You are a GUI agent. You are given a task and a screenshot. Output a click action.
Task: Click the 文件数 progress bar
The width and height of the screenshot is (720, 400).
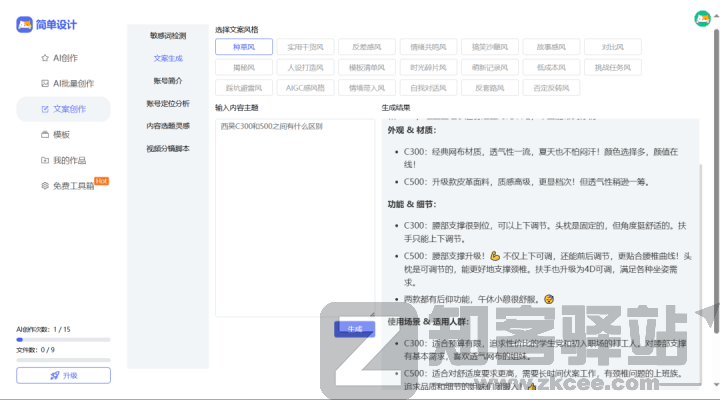[63, 360]
